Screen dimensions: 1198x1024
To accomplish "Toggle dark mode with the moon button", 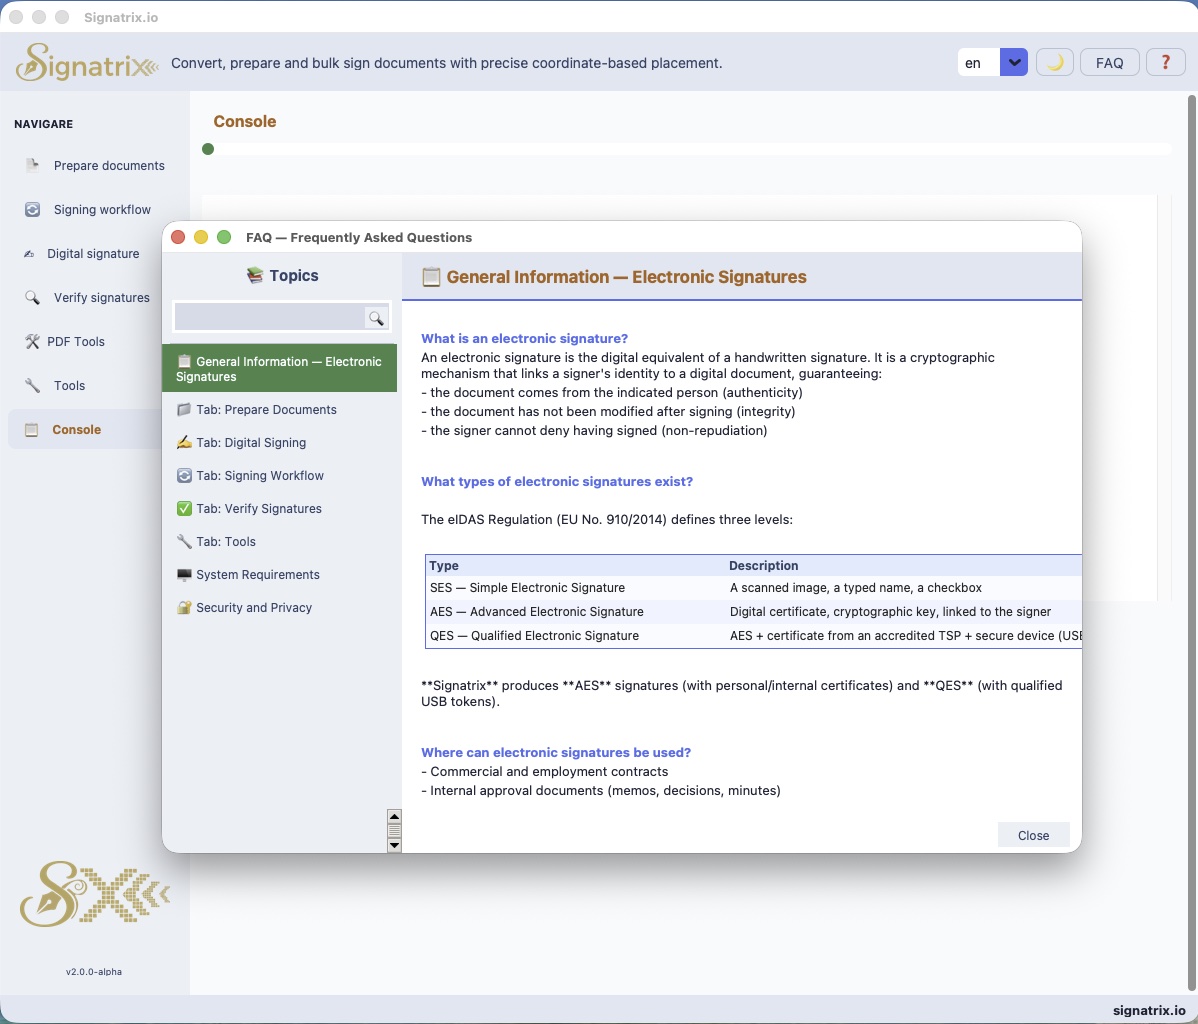I will [x=1054, y=63].
